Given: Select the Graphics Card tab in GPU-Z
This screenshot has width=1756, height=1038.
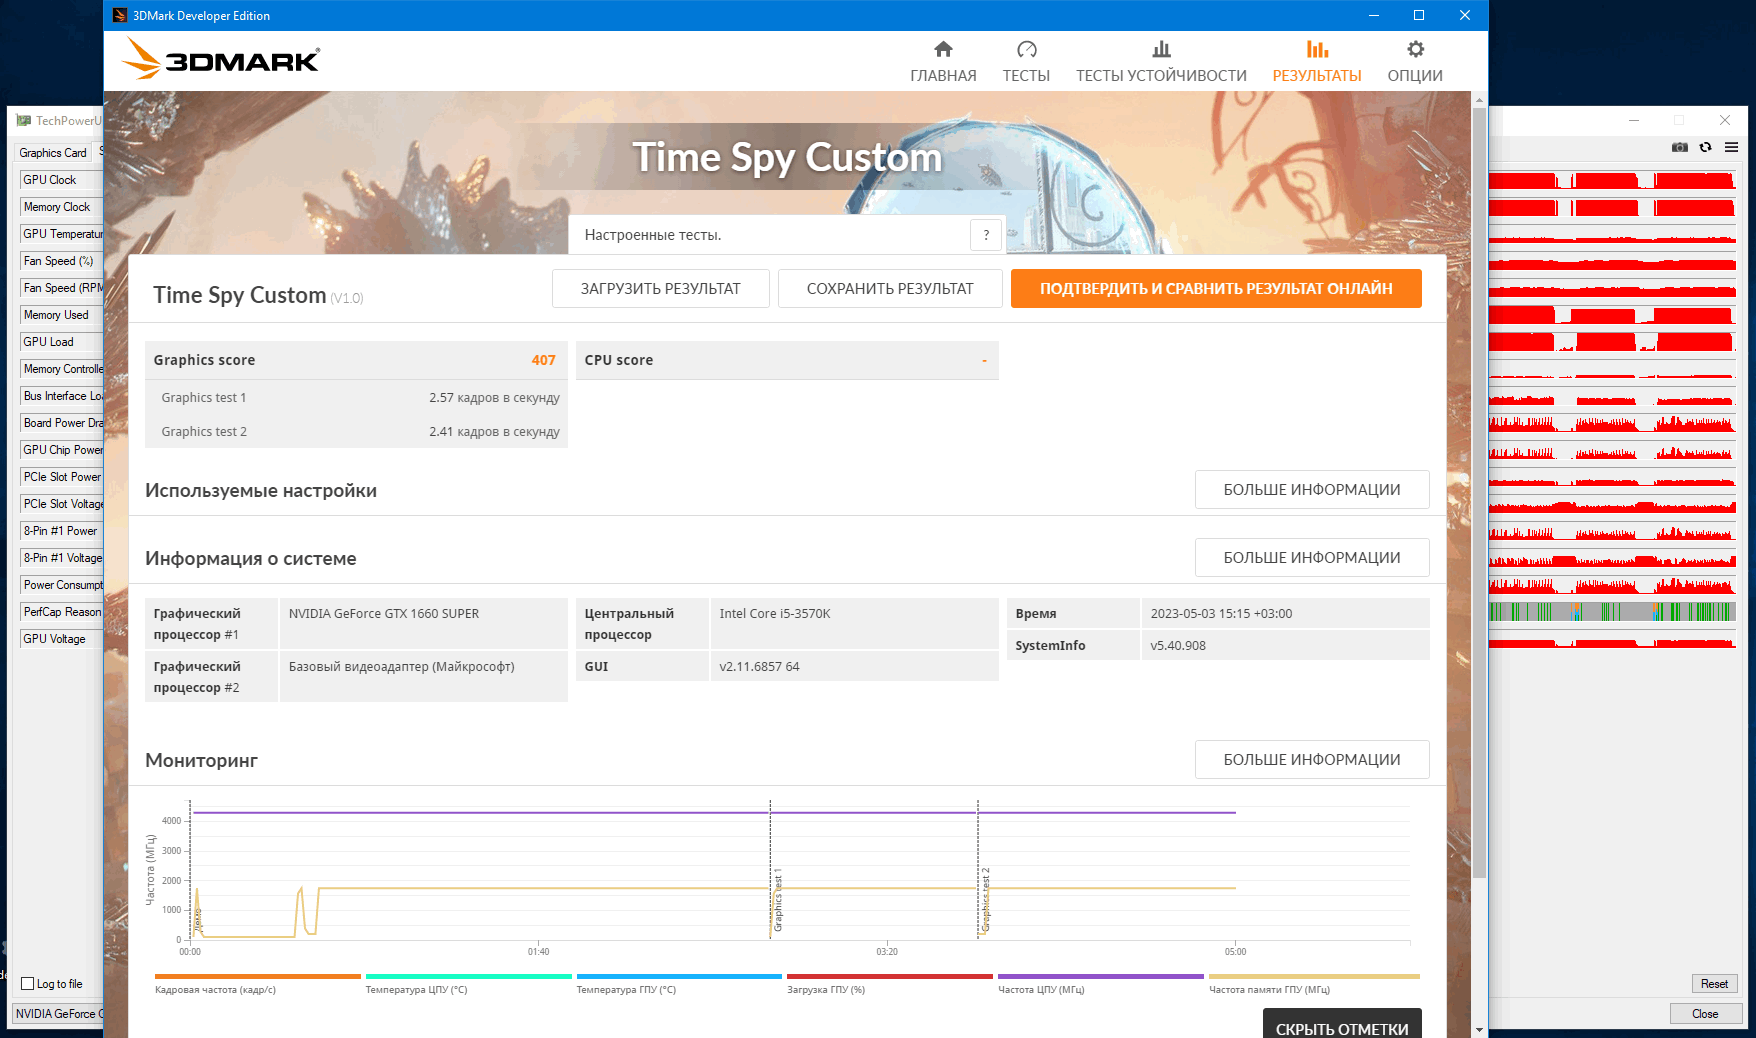Looking at the screenshot, I should pos(53,153).
